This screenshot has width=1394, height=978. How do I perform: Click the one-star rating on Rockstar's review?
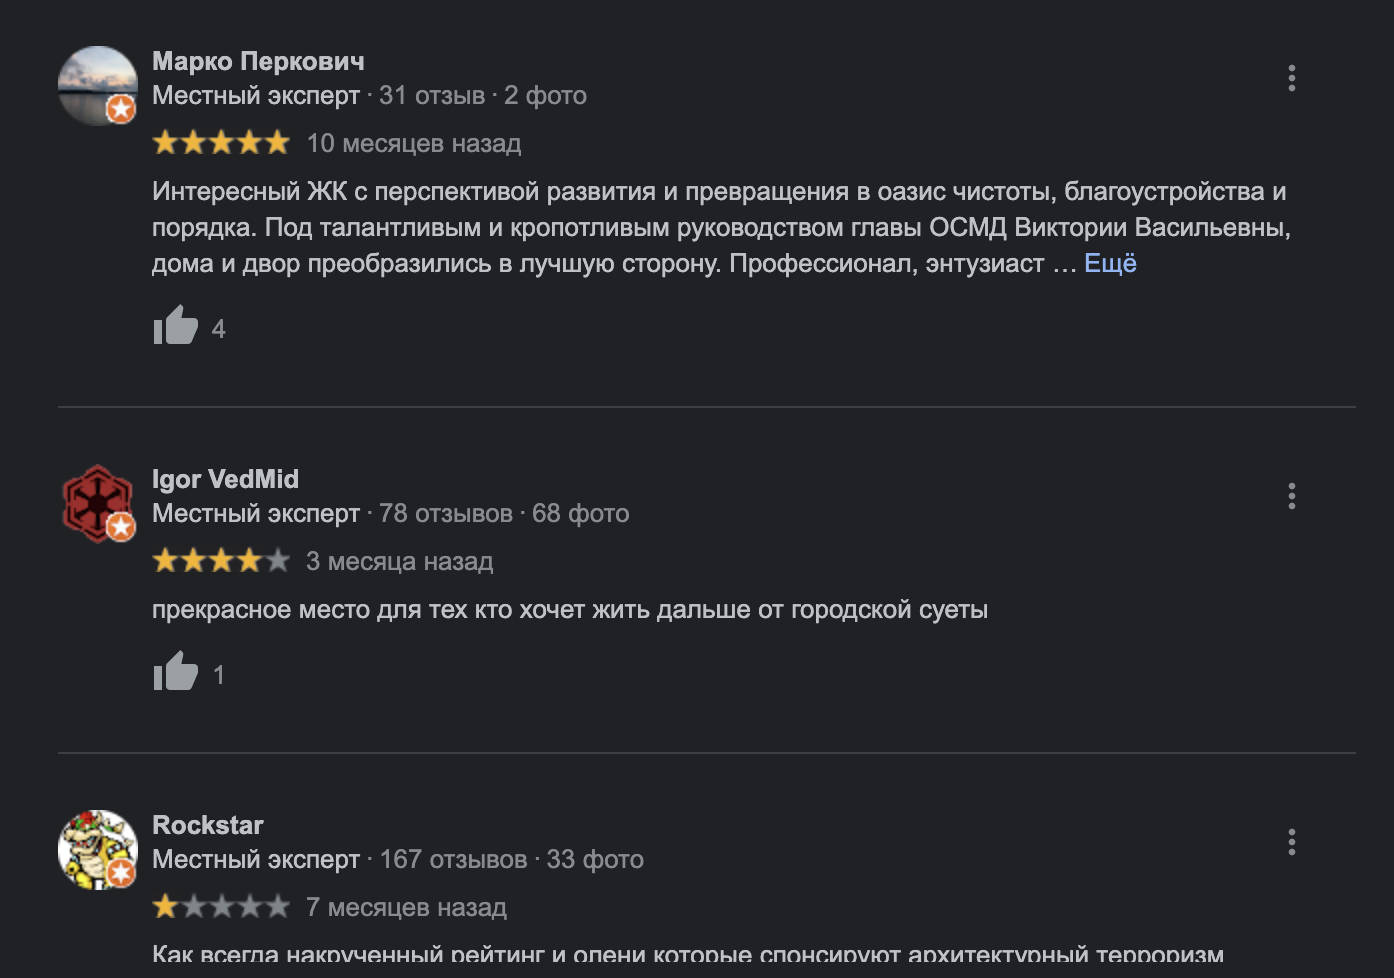[x=221, y=907]
